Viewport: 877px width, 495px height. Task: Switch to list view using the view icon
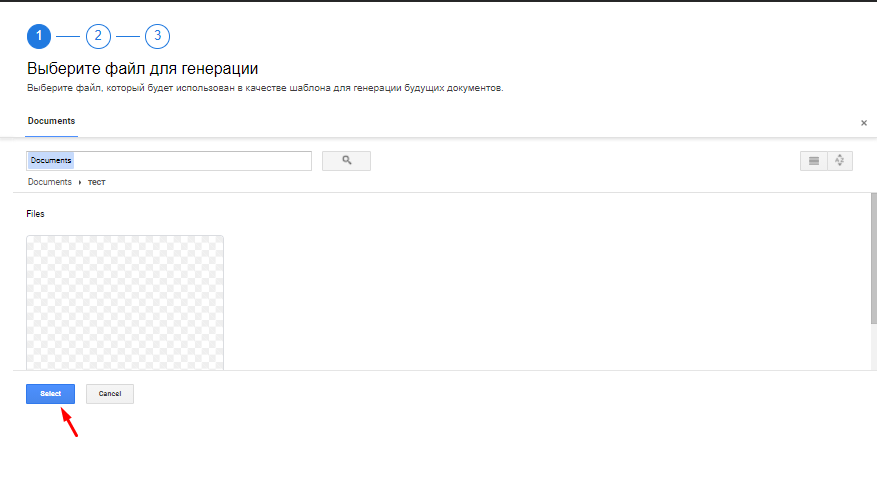pos(813,160)
